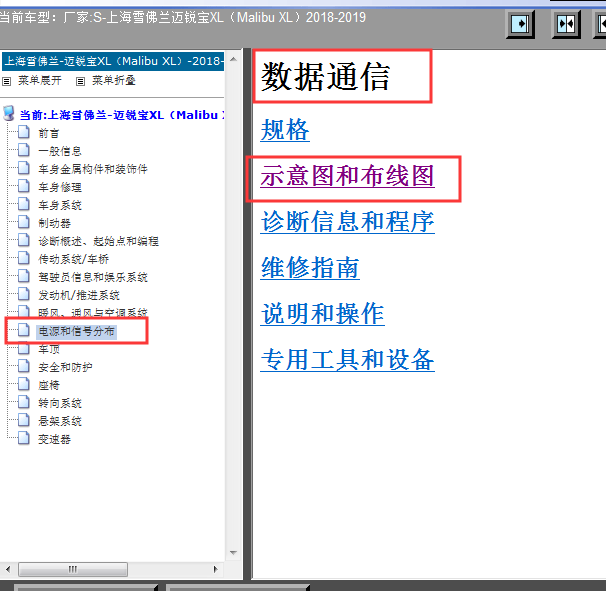This screenshot has width=606, height=591.
Task: Click the page icon next to 转向系统
Action: click(x=24, y=402)
